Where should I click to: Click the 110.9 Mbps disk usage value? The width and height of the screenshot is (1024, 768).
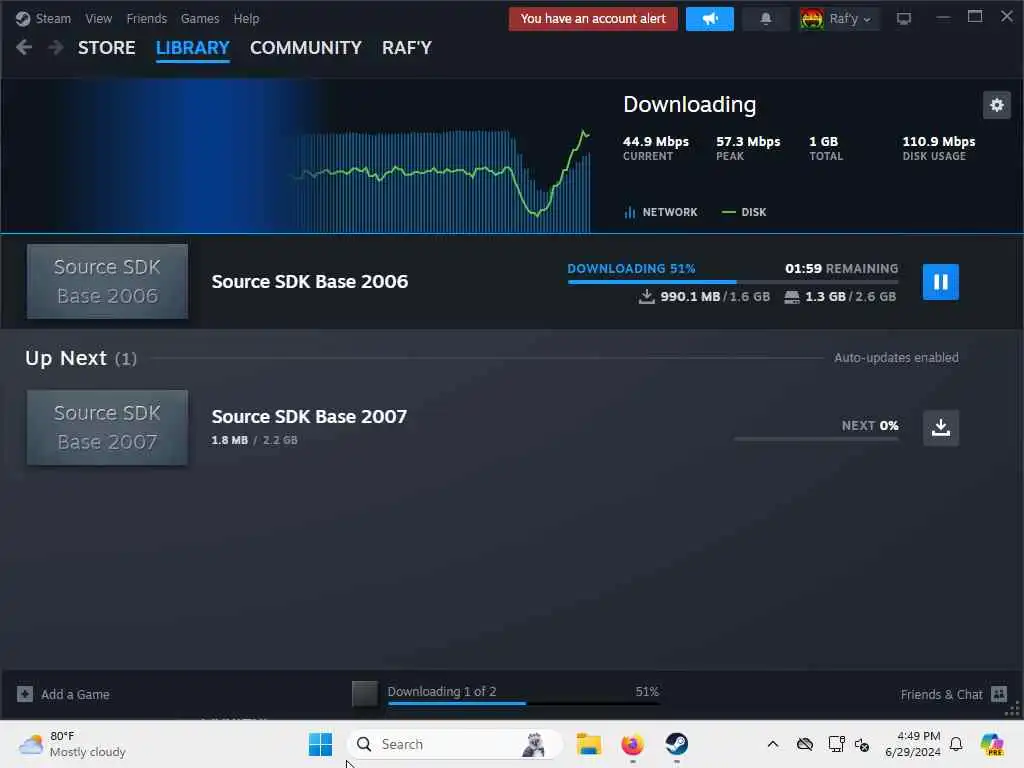tap(938, 141)
